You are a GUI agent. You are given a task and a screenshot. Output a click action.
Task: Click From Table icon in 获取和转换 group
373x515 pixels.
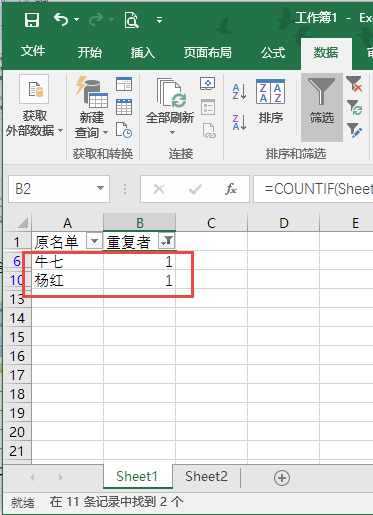click(x=124, y=107)
